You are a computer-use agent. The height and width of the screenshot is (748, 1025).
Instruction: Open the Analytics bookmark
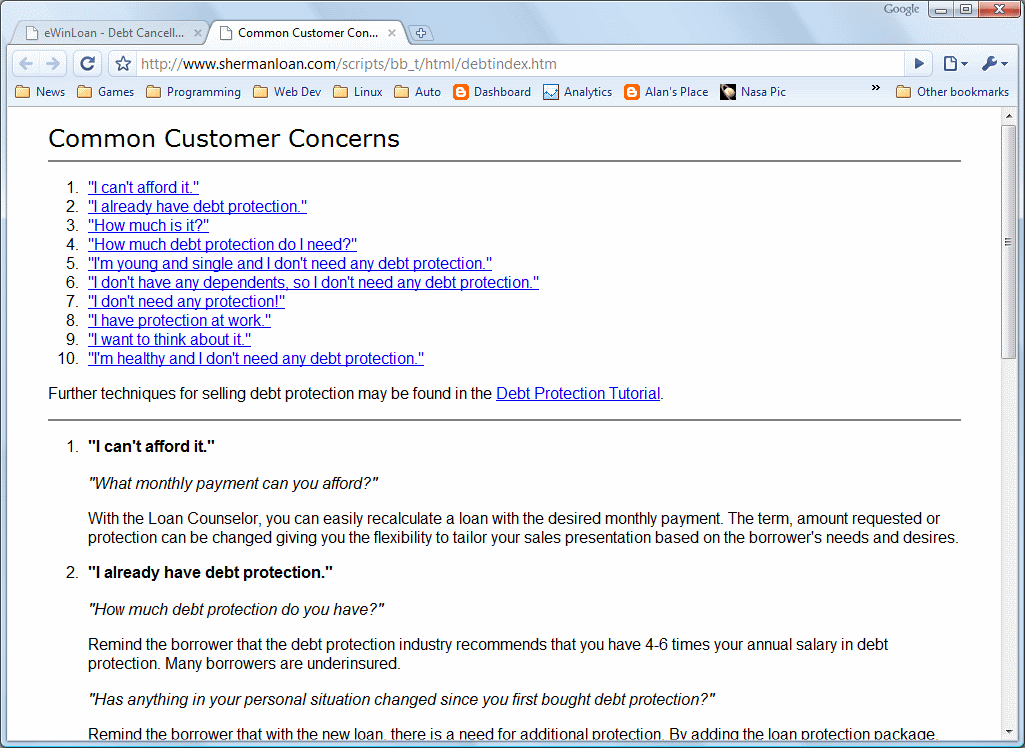point(578,92)
